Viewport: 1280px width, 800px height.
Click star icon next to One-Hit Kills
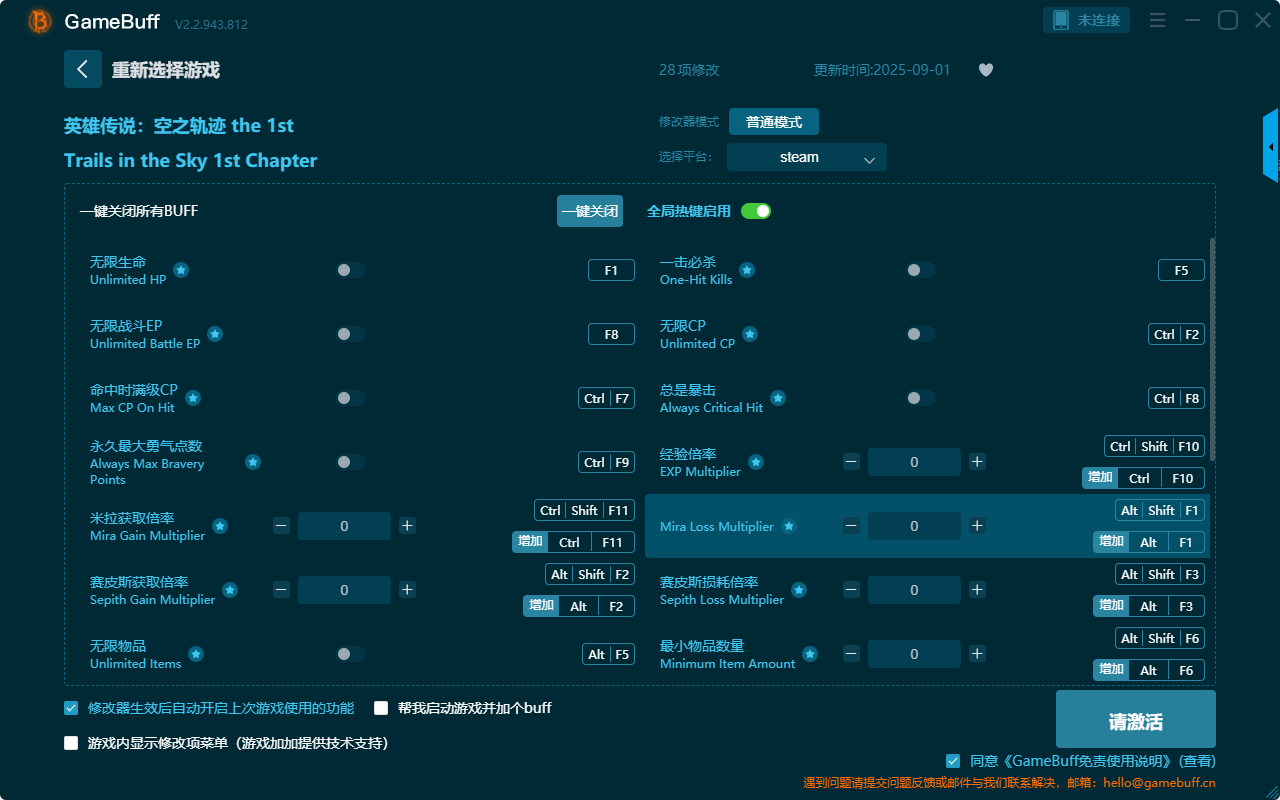click(x=747, y=270)
